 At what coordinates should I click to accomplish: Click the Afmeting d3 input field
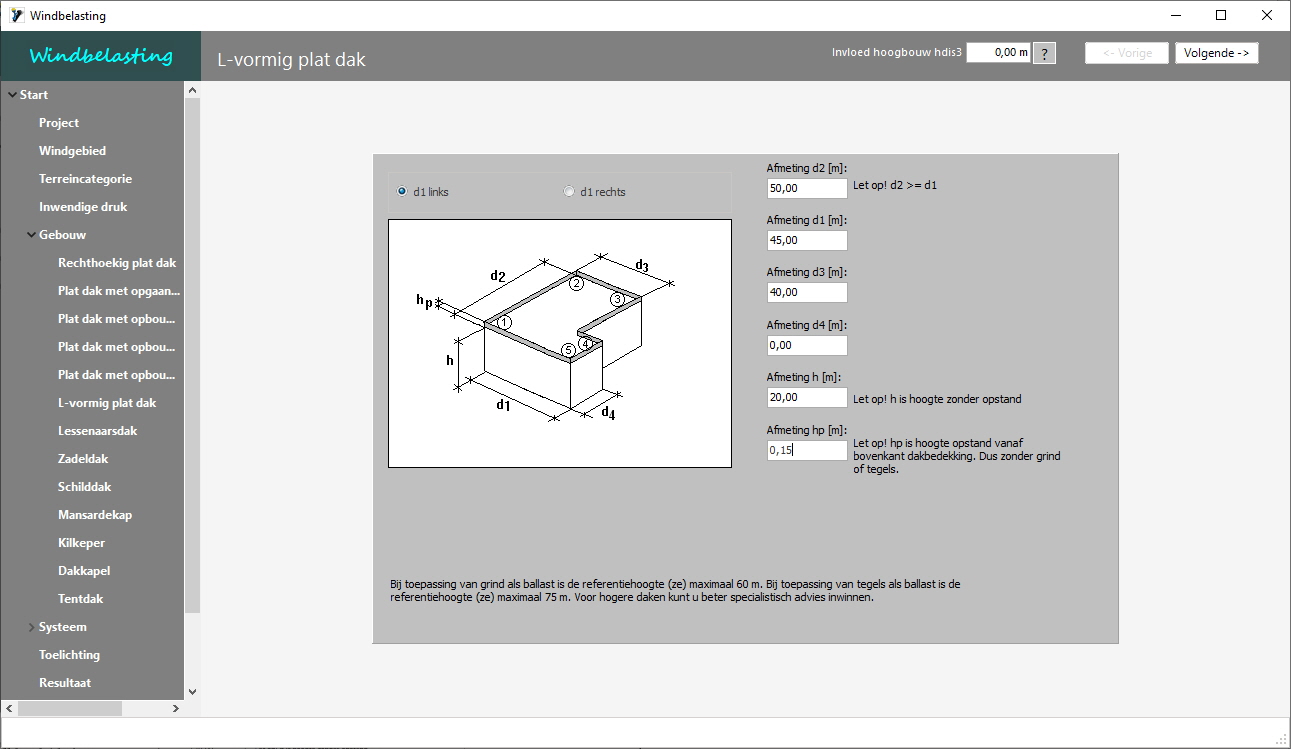coord(807,293)
